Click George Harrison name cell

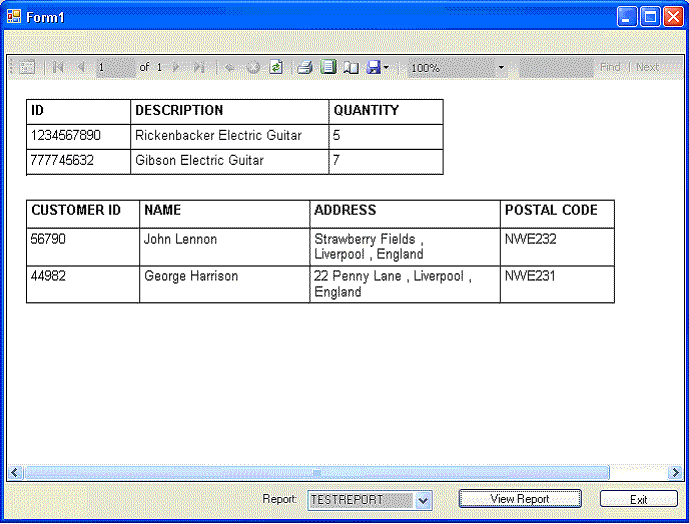click(x=225, y=284)
